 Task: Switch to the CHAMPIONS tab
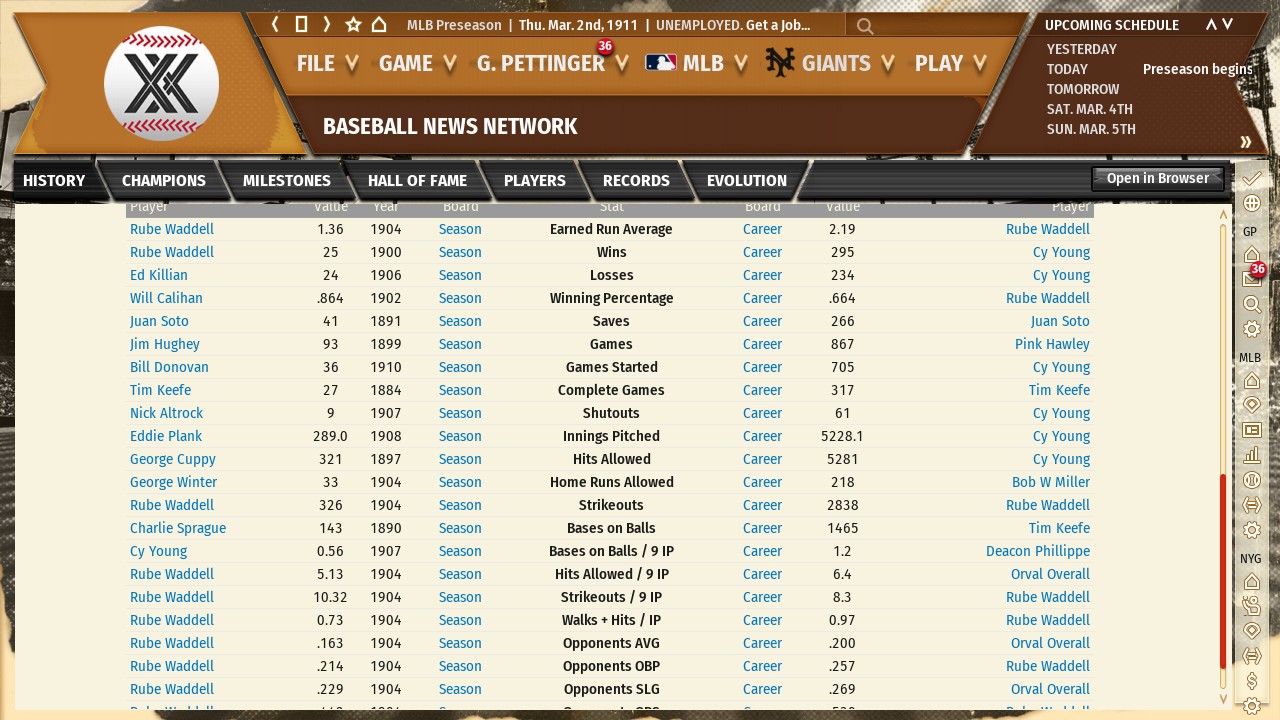pyautogui.click(x=164, y=181)
